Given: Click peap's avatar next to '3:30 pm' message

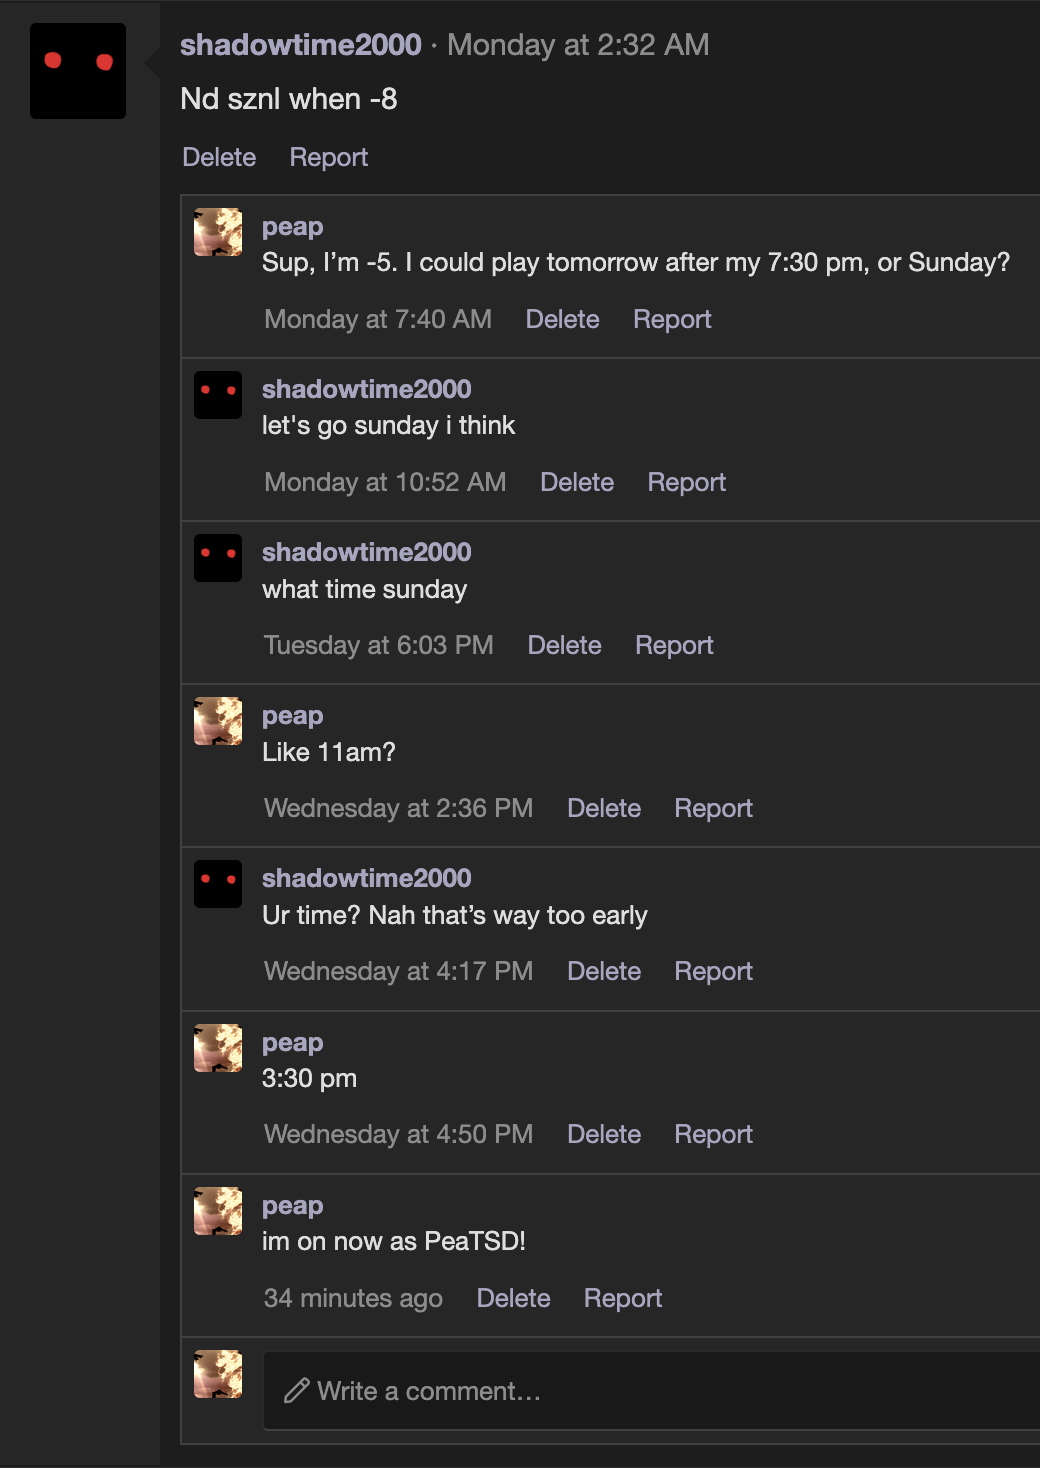Looking at the screenshot, I should pyautogui.click(x=217, y=1048).
